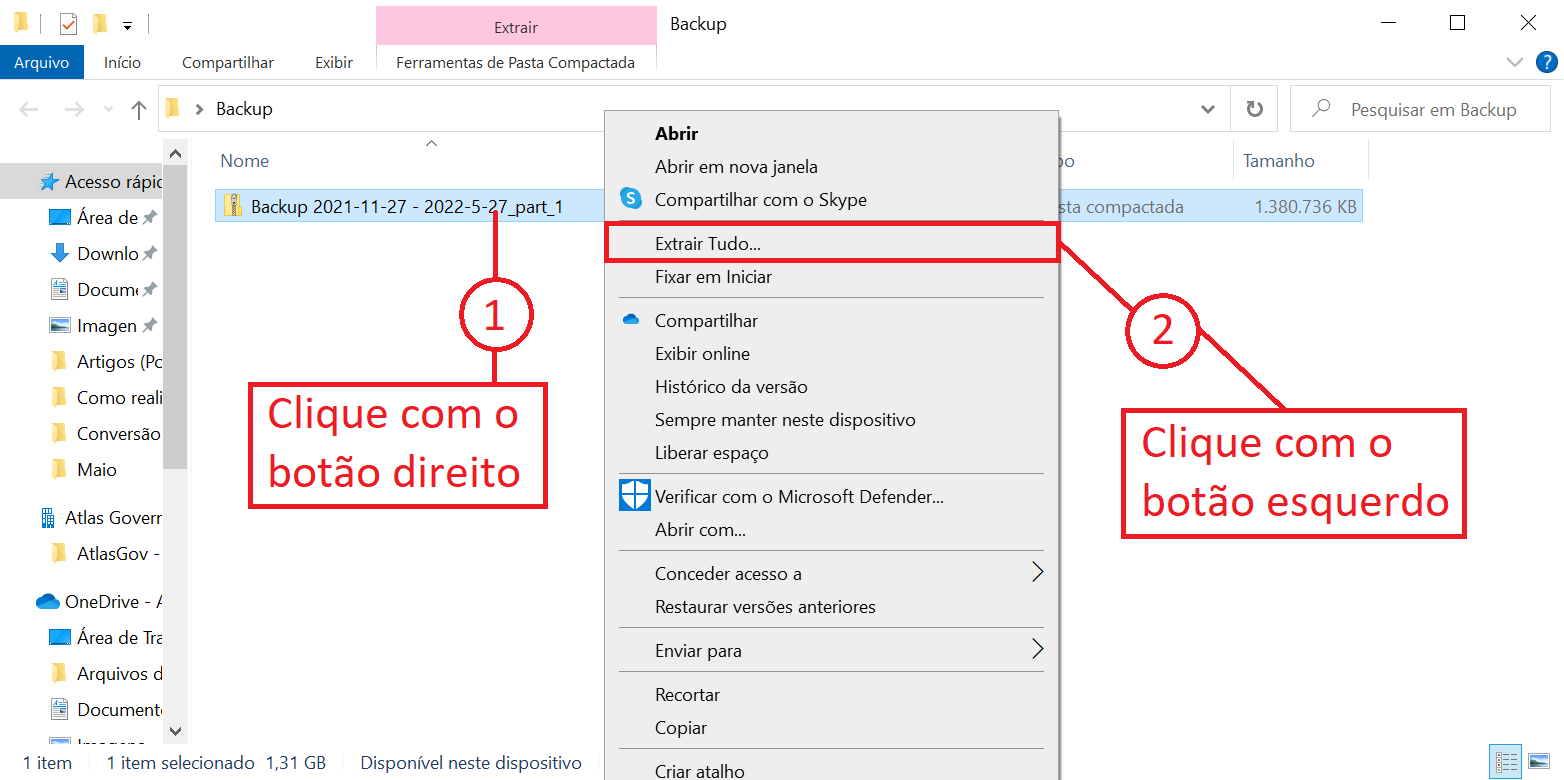1564x780 pixels.
Task: Expand the Conceder acesso a submenu
Action: 1037,572
